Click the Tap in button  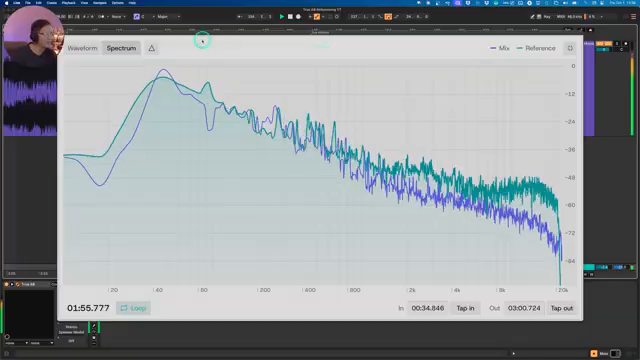(465, 308)
